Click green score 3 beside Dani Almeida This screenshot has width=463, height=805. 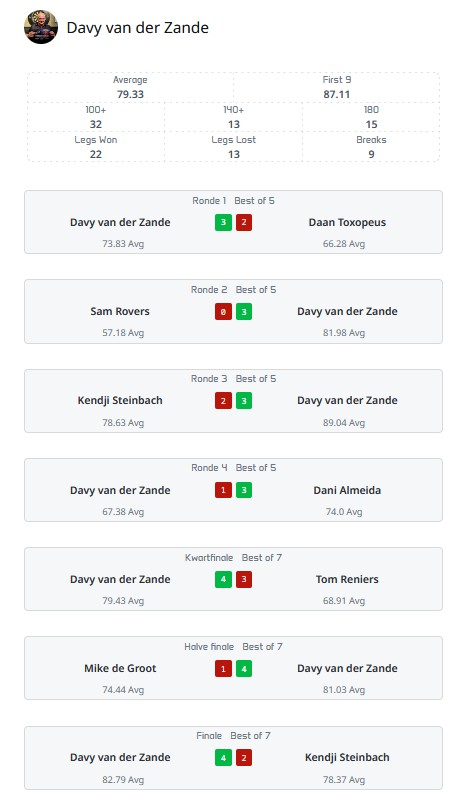[x=244, y=490]
